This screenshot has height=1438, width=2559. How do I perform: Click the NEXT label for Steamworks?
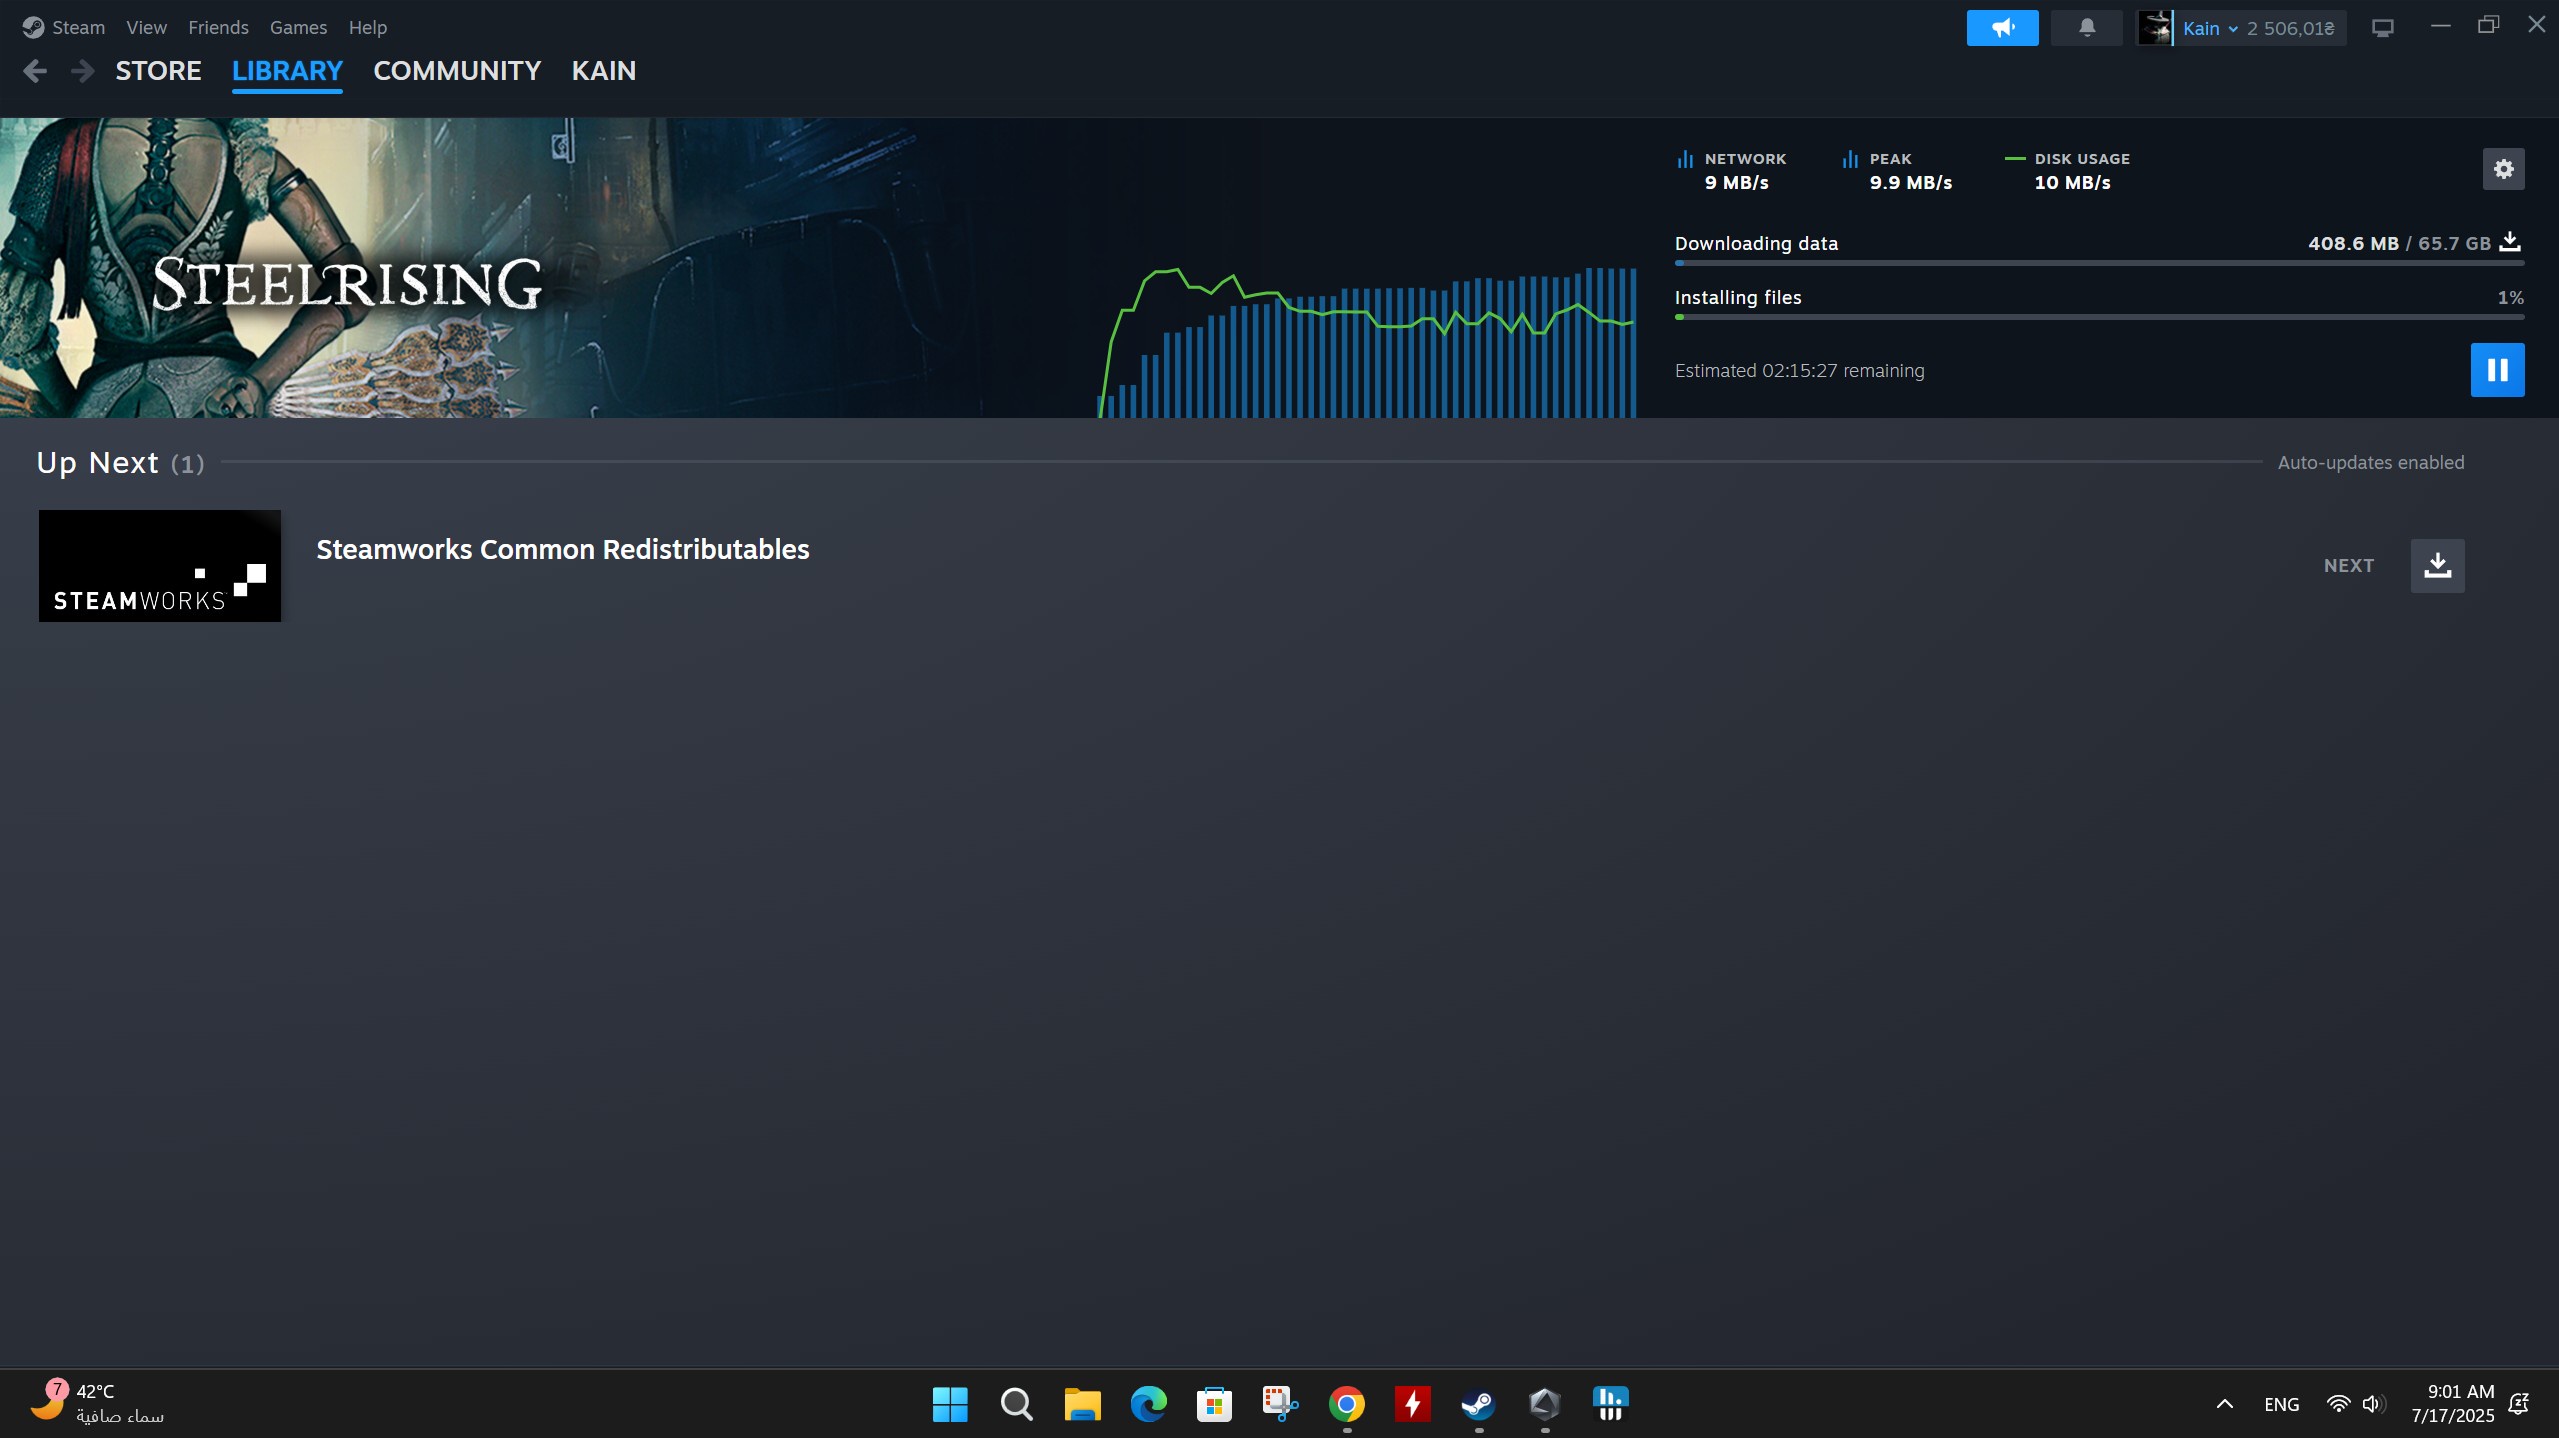(2348, 566)
